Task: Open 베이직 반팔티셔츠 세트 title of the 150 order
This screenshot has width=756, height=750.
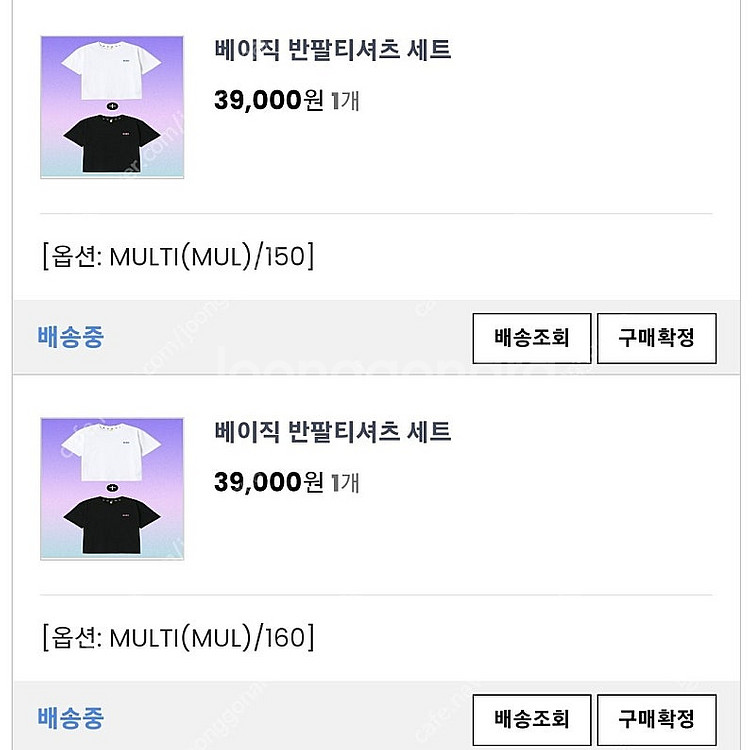Action: pyautogui.click(x=333, y=50)
